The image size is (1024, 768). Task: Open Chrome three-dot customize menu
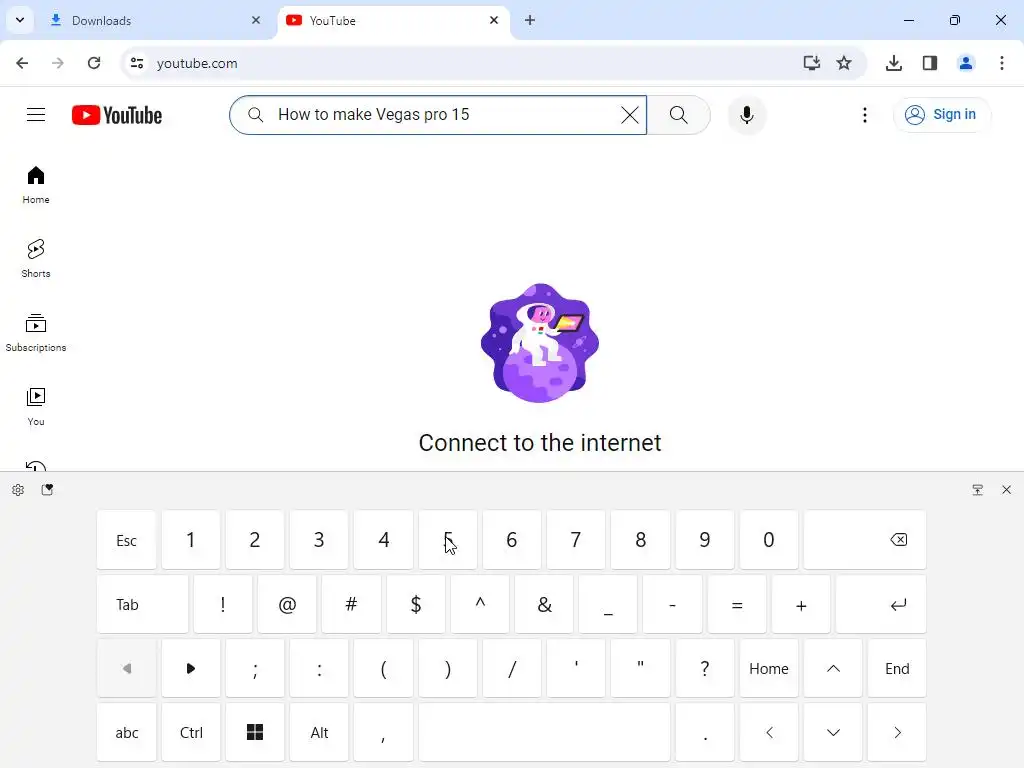[x=1002, y=63]
